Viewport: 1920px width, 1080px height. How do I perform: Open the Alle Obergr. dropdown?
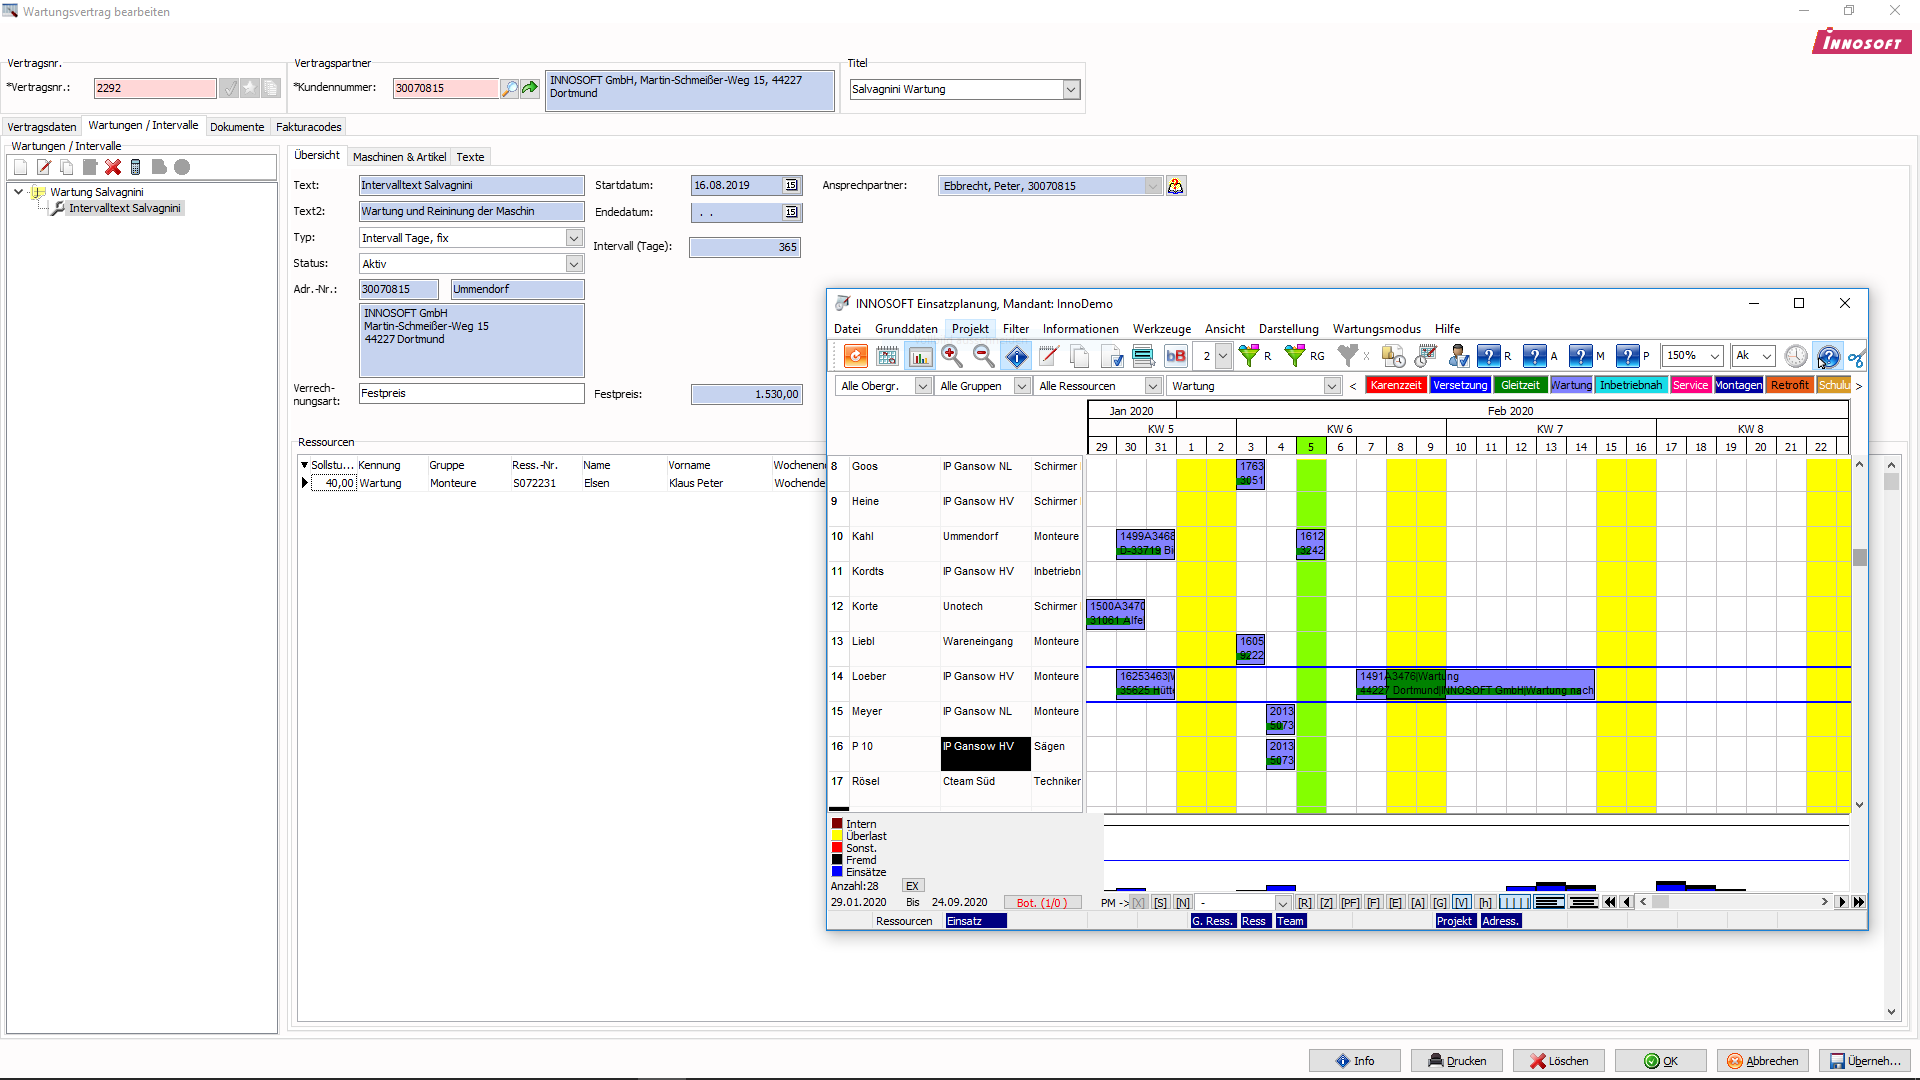coord(923,386)
